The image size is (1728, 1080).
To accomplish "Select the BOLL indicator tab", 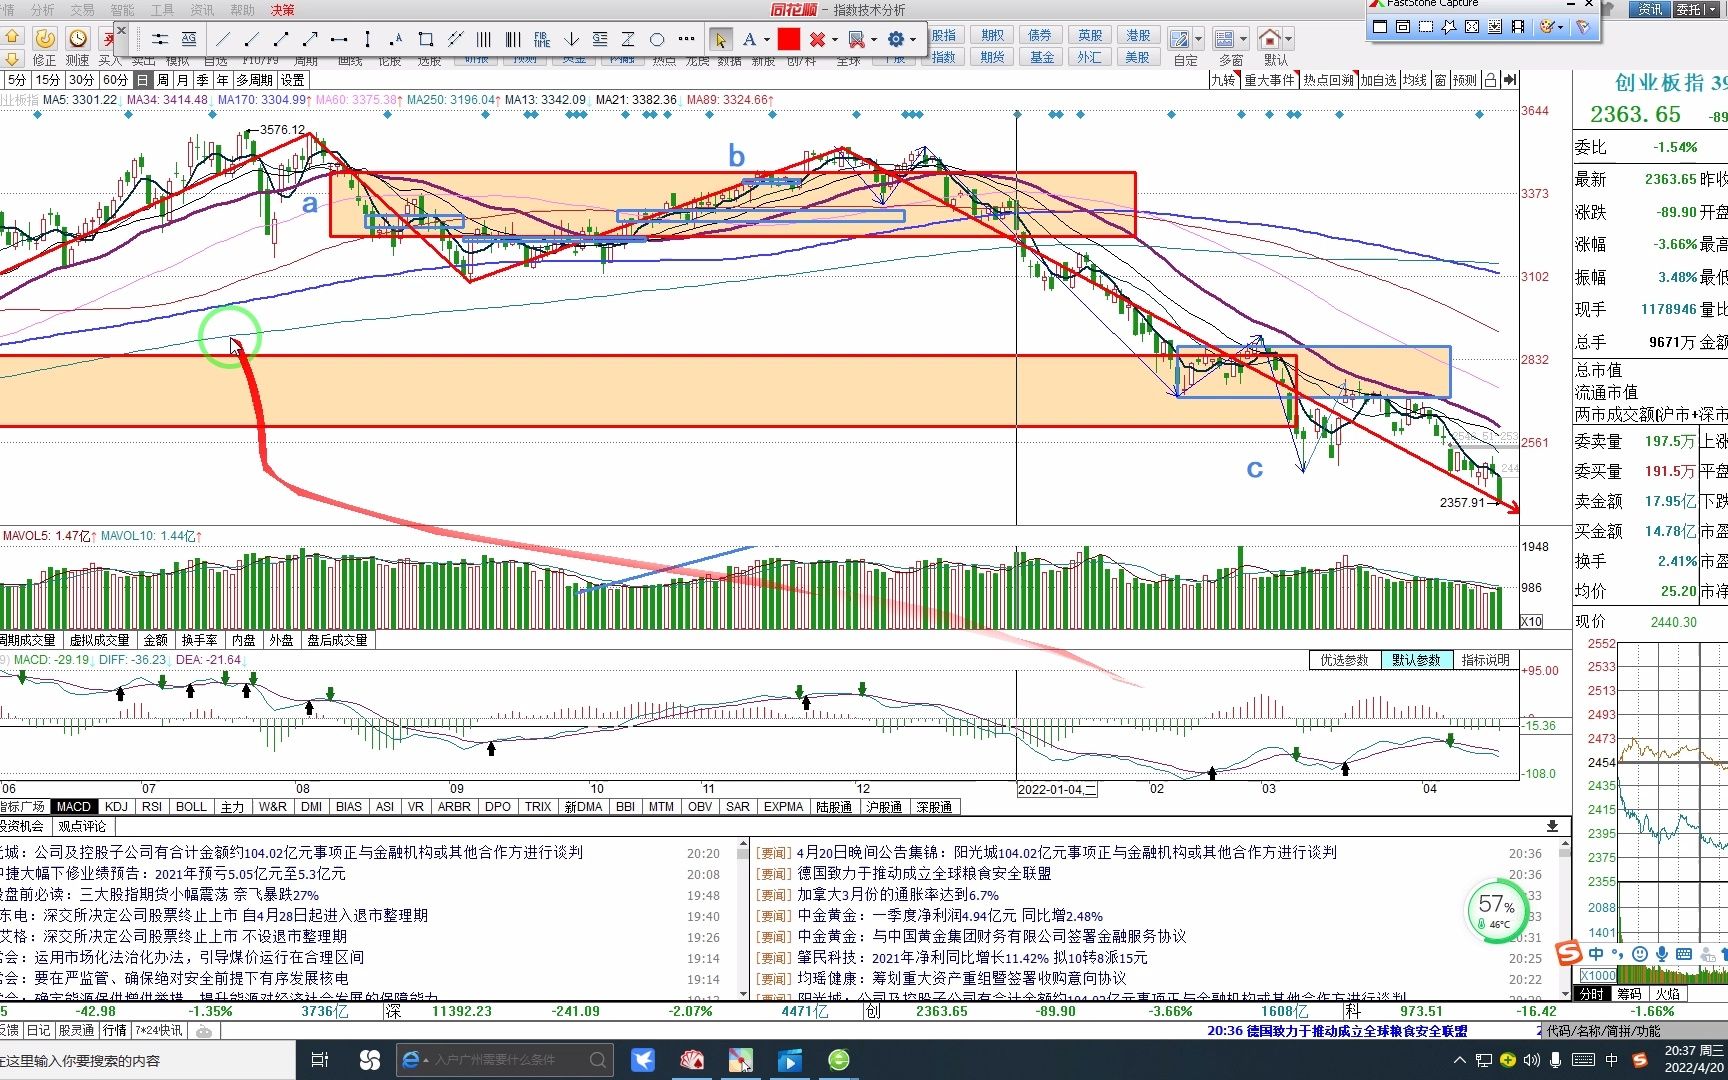I will pos(191,807).
